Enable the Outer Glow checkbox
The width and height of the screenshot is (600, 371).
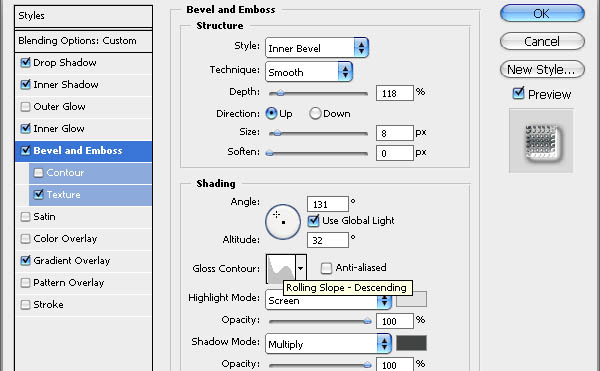pos(25,106)
